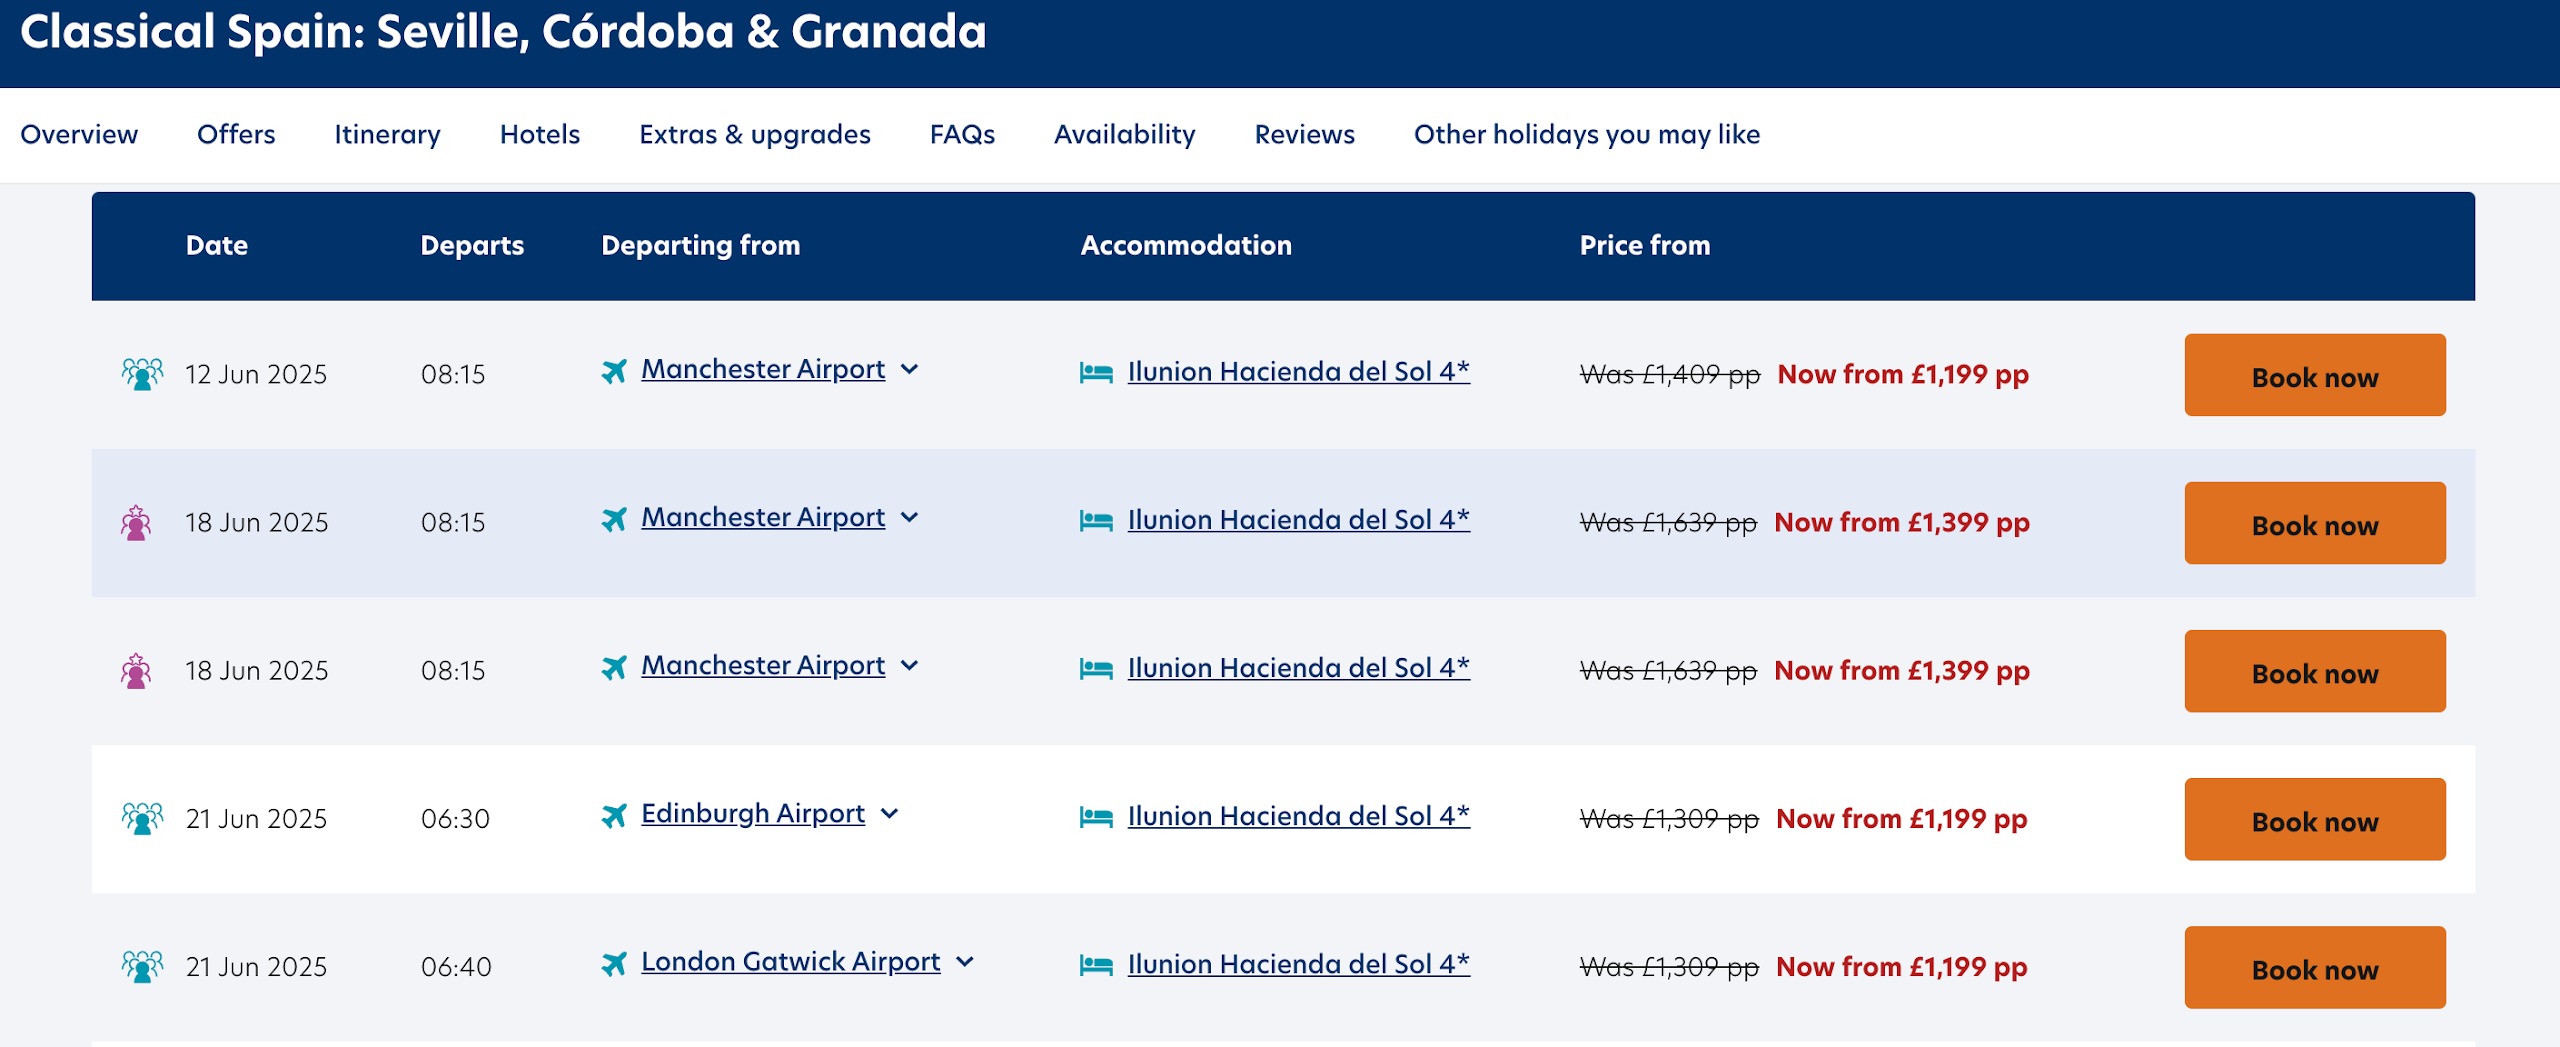Go to Extras & upgrades
The height and width of the screenshot is (1047, 2560).
tap(755, 134)
